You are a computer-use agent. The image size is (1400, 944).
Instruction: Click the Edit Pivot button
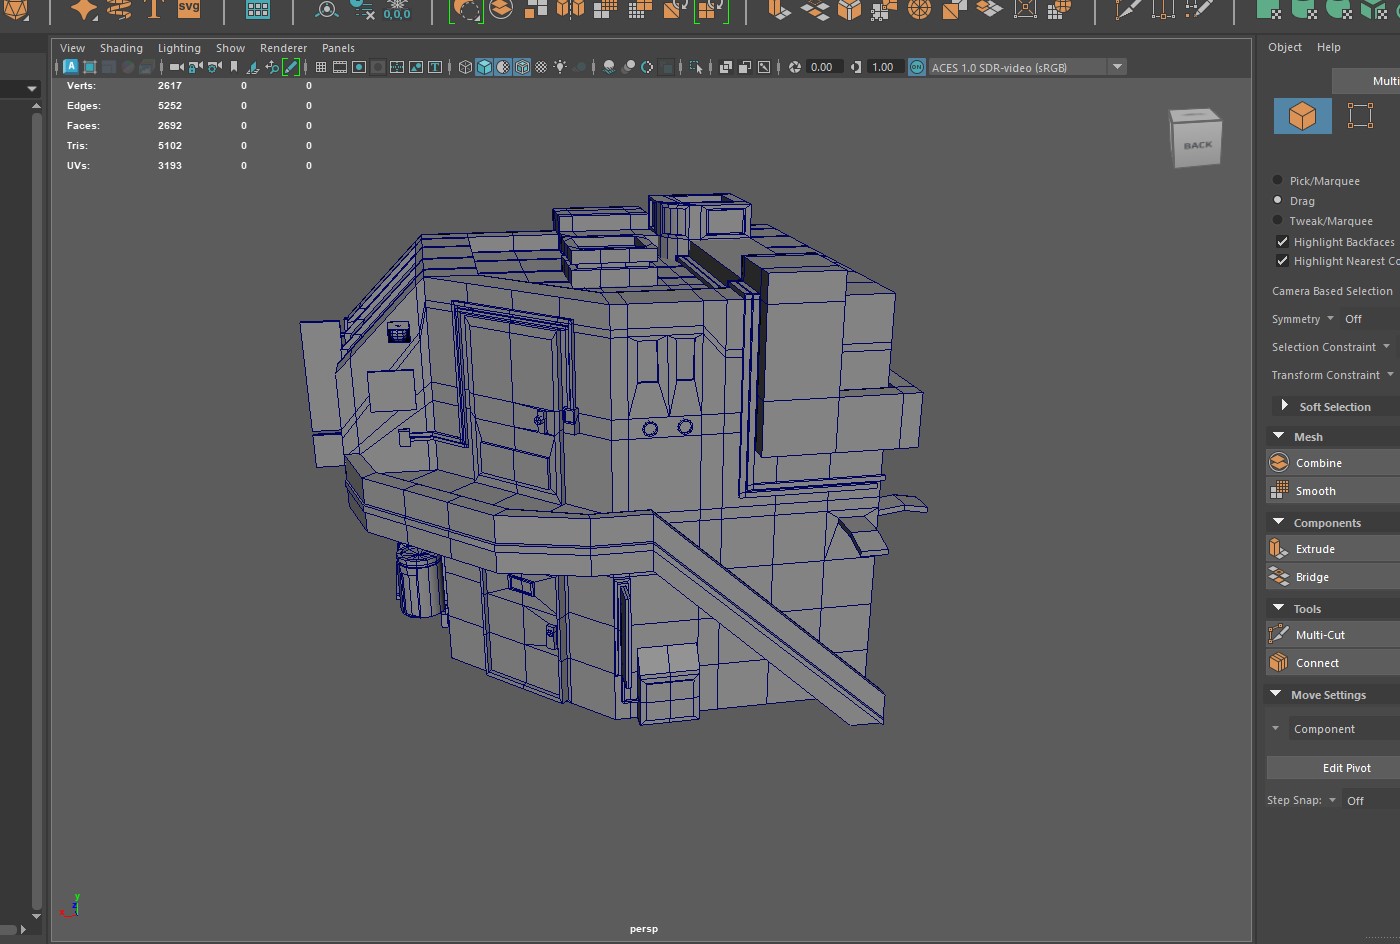tap(1346, 768)
